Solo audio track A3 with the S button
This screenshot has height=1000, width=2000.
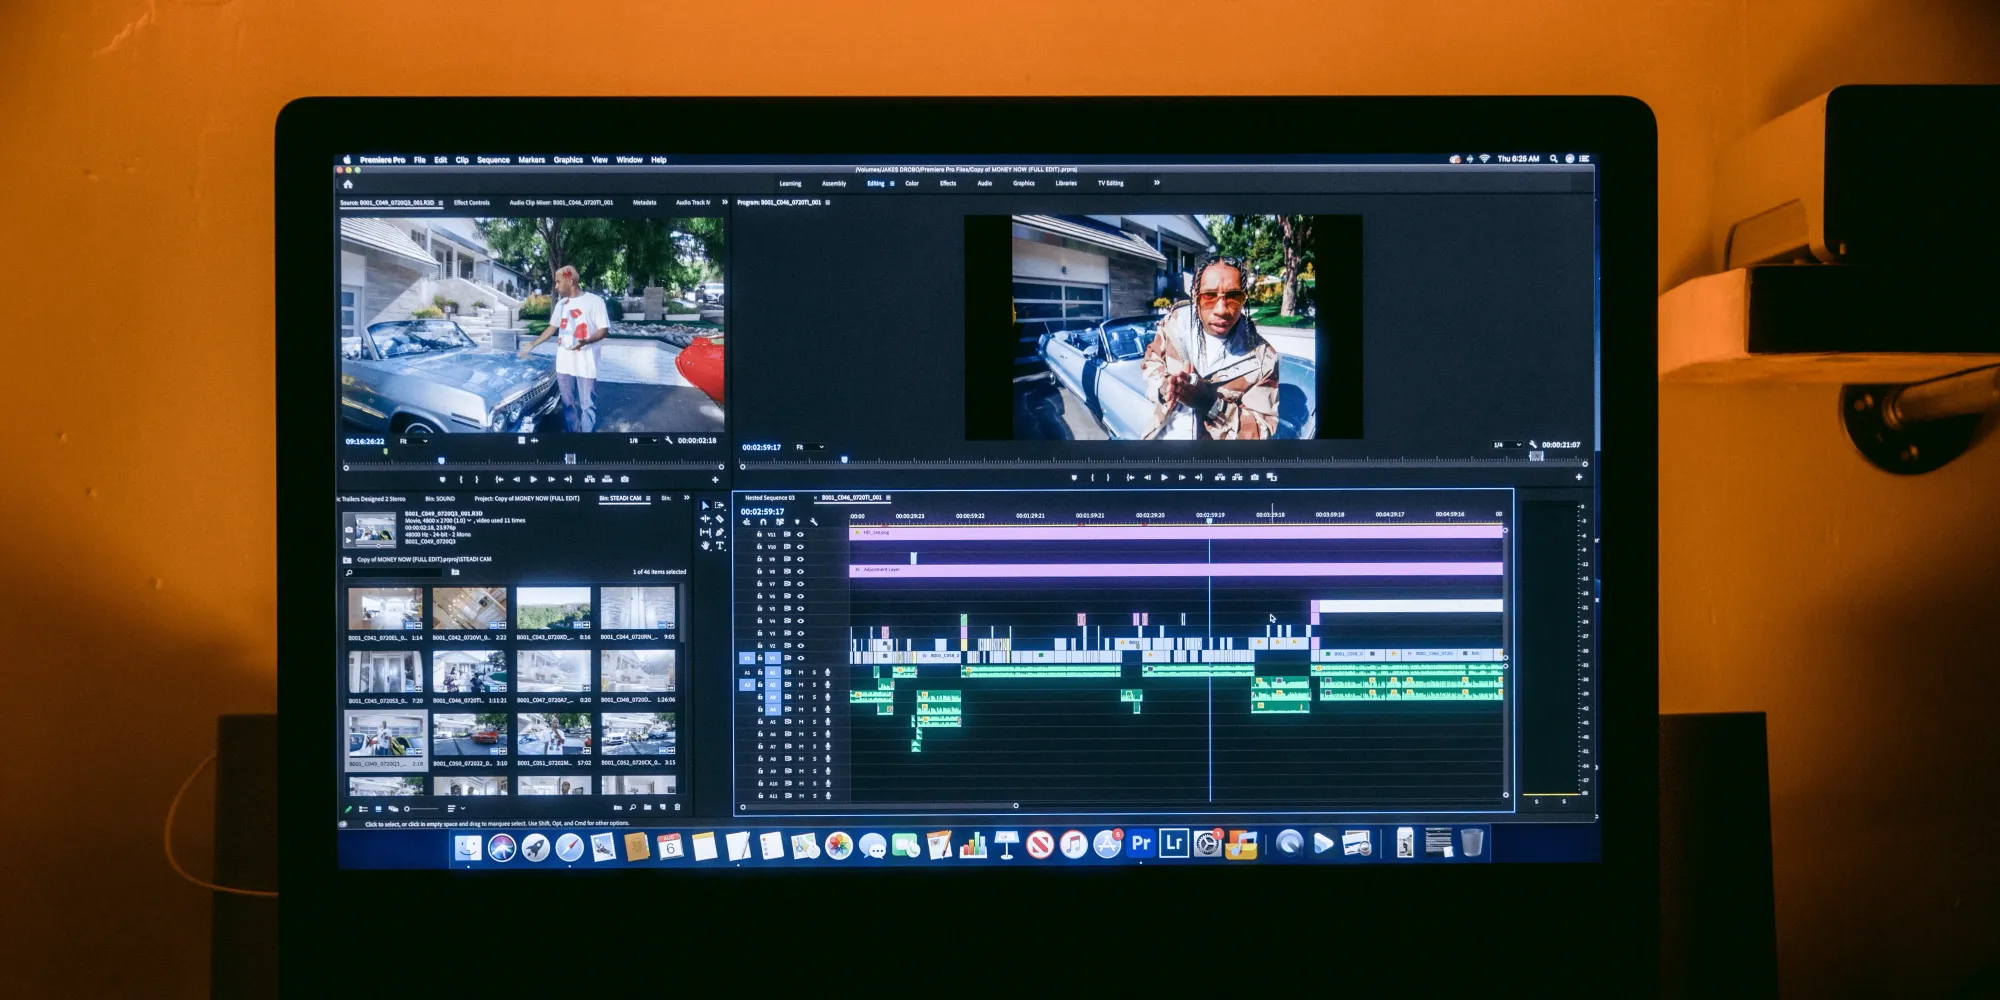pyautogui.click(x=814, y=697)
